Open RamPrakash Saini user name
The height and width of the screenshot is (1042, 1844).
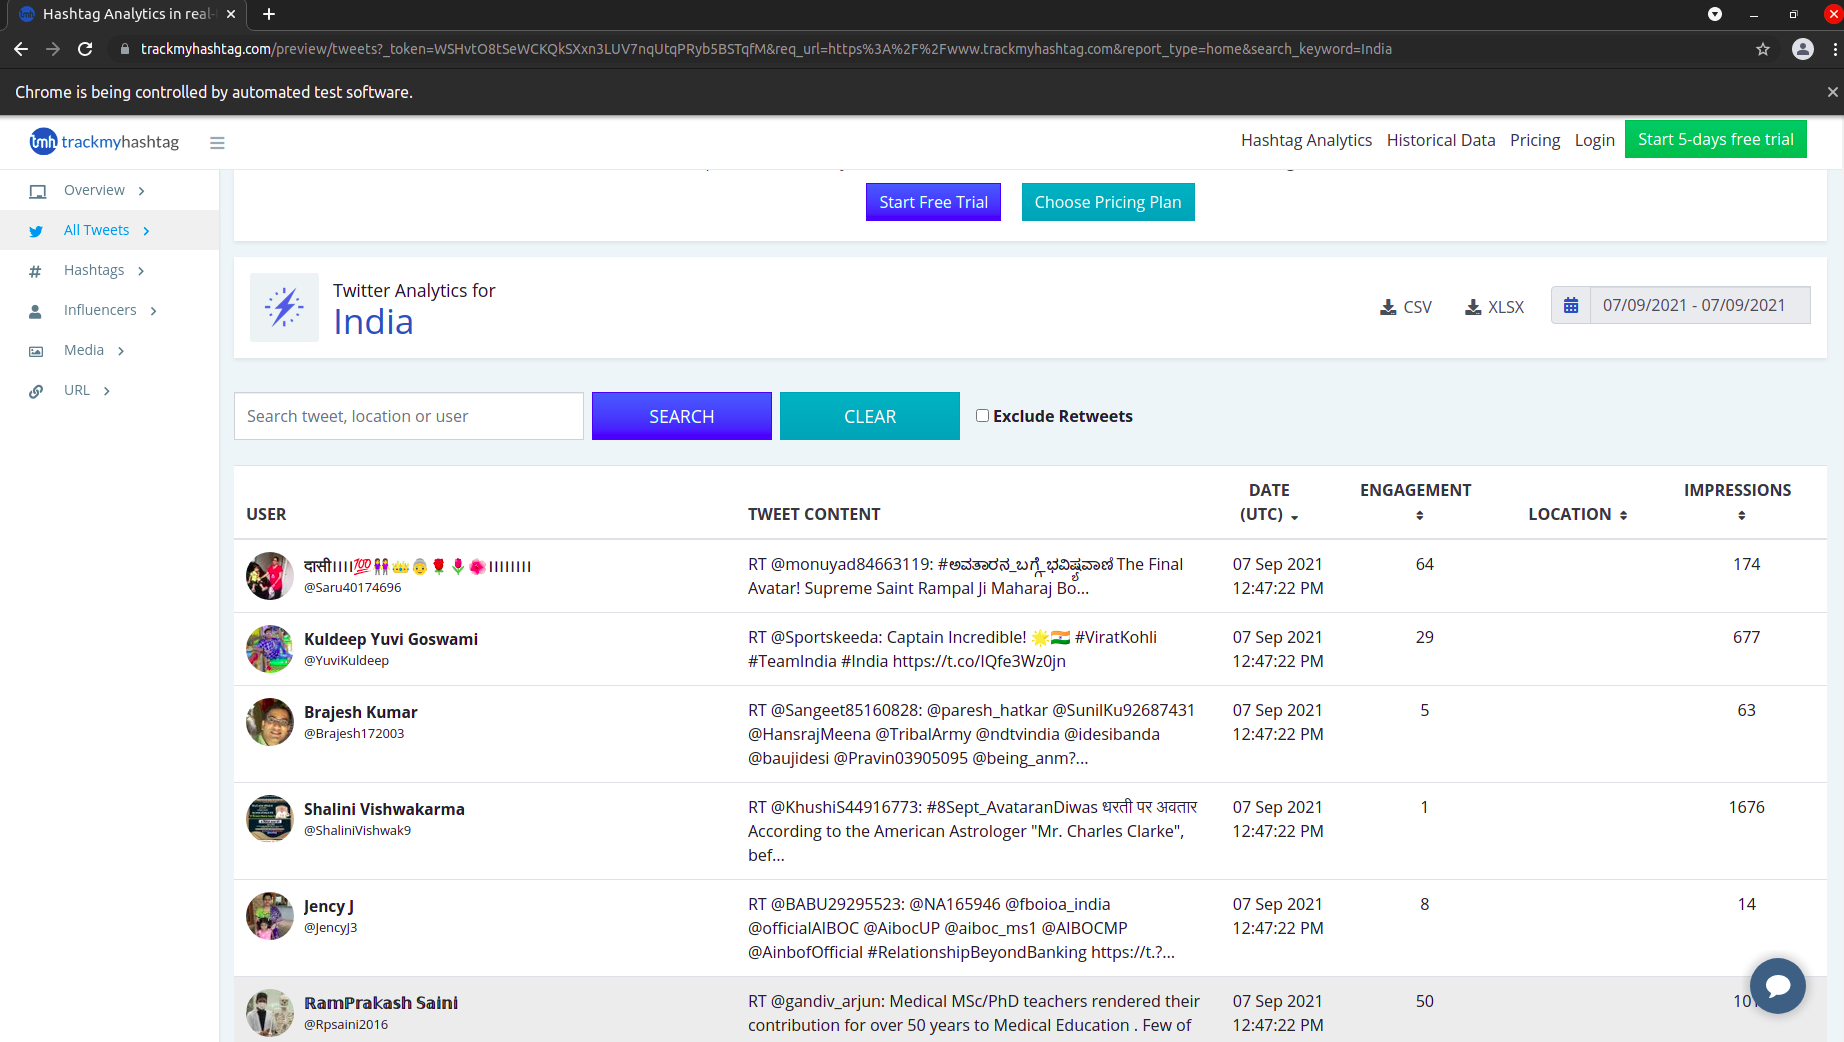point(381,1003)
